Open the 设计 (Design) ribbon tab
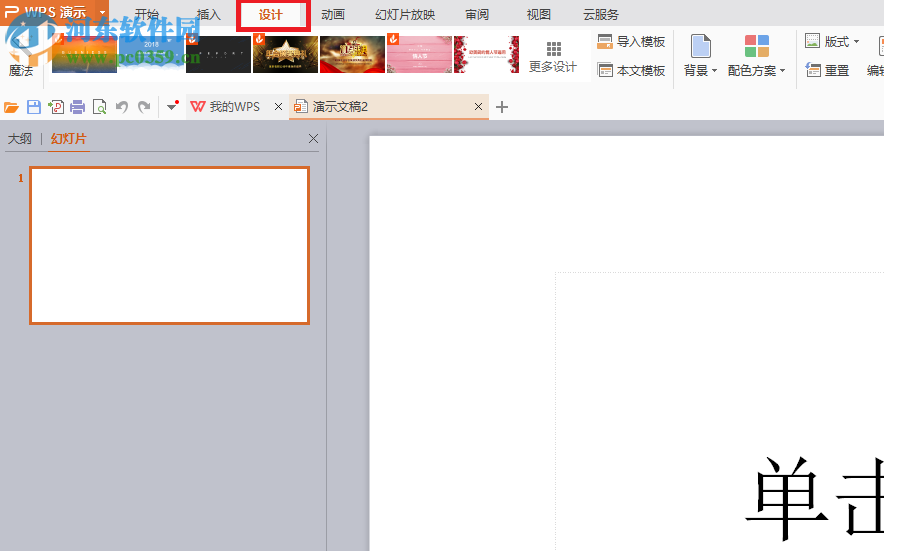The height and width of the screenshot is (551, 899). 270,15
